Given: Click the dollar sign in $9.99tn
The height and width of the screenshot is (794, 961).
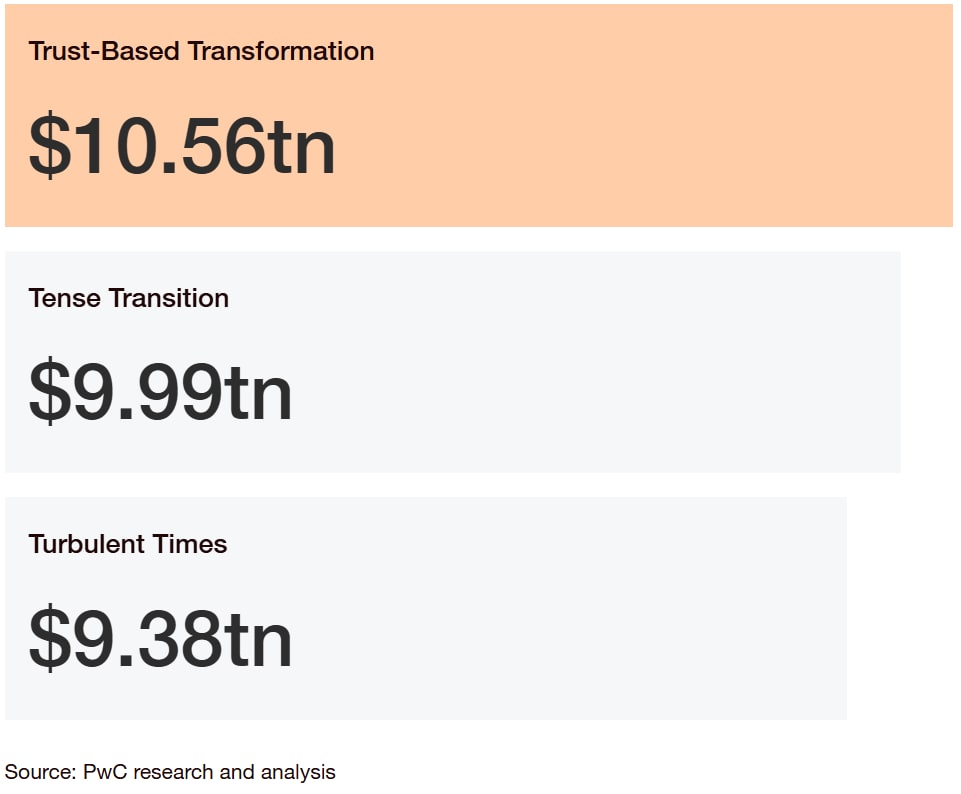Looking at the screenshot, I should (49, 391).
